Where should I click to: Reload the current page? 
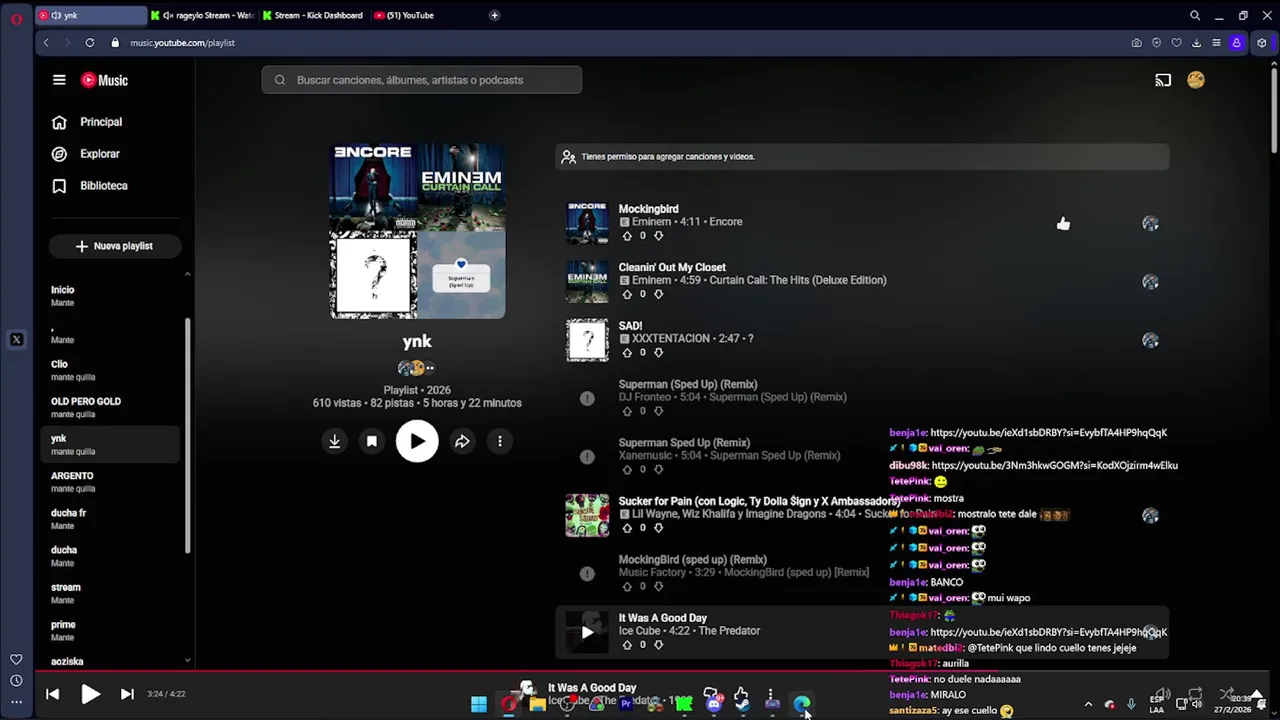coord(90,43)
